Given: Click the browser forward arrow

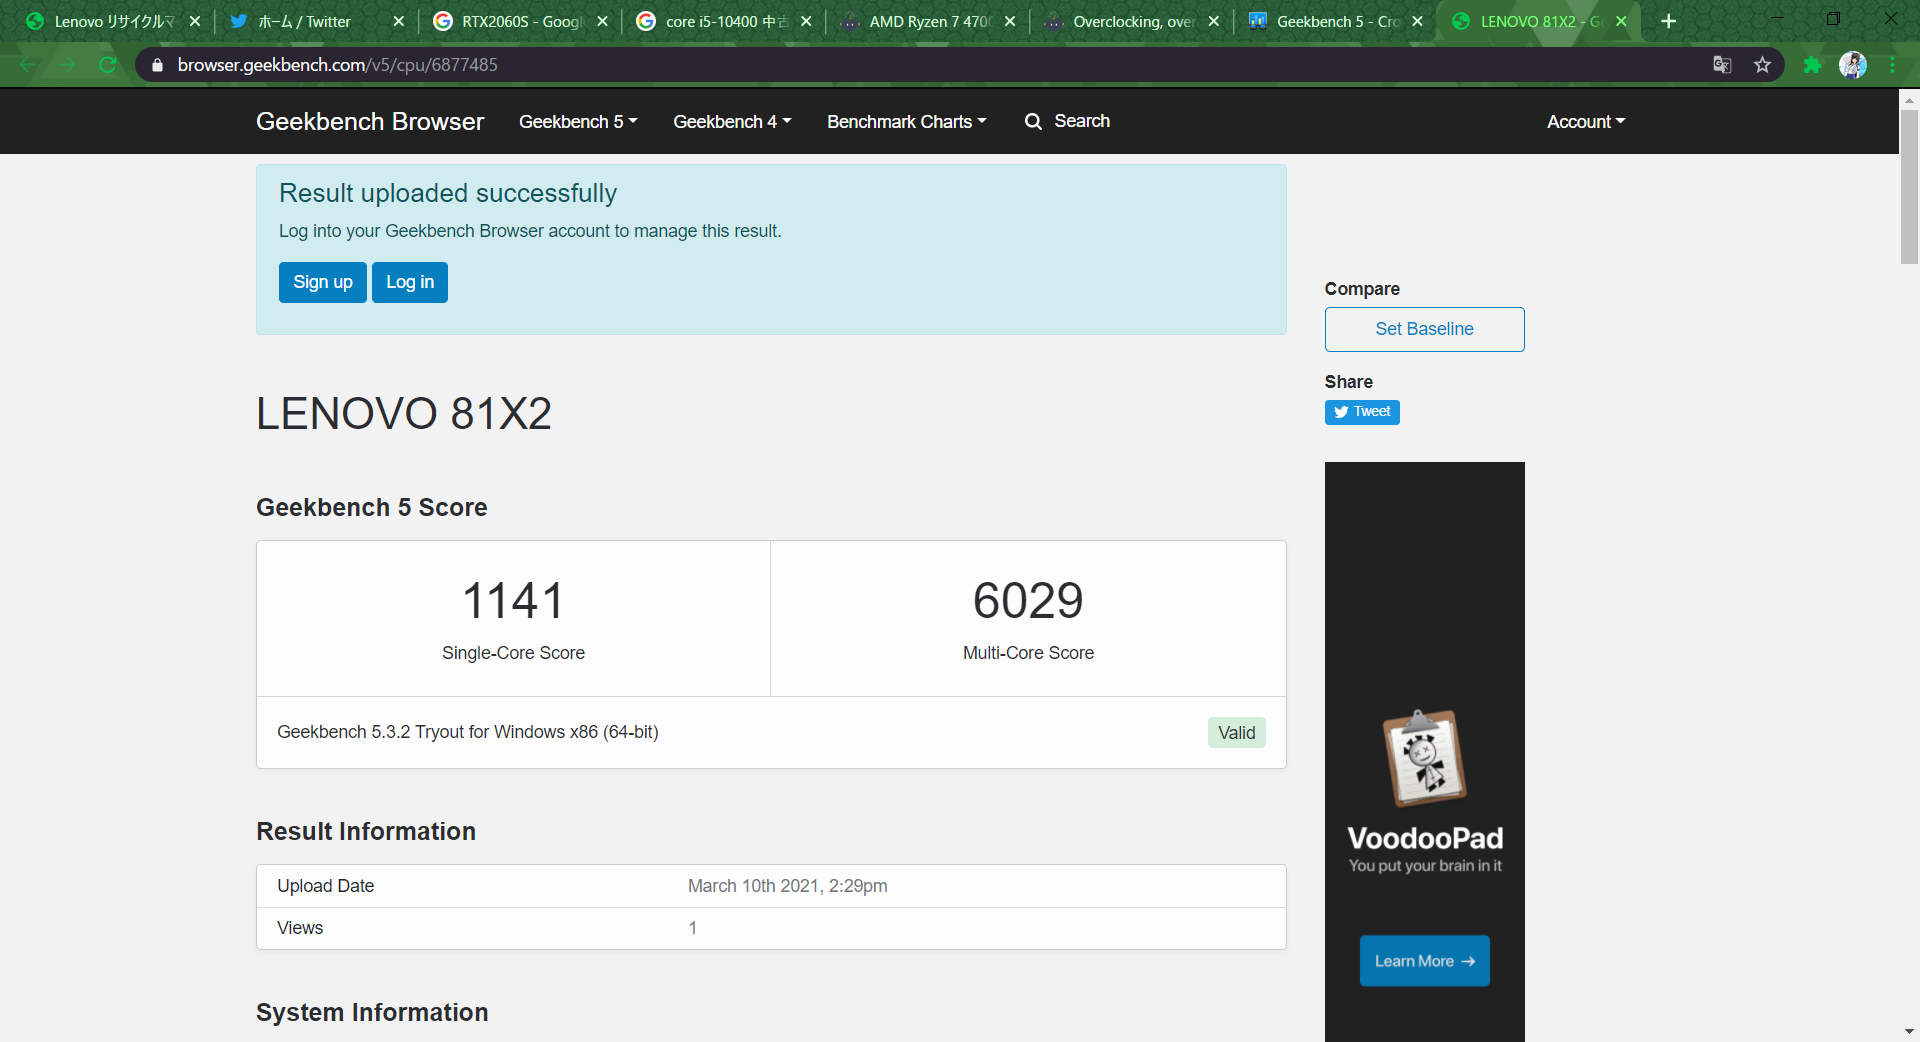Looking at the screenshot, I should coord(67,65).
